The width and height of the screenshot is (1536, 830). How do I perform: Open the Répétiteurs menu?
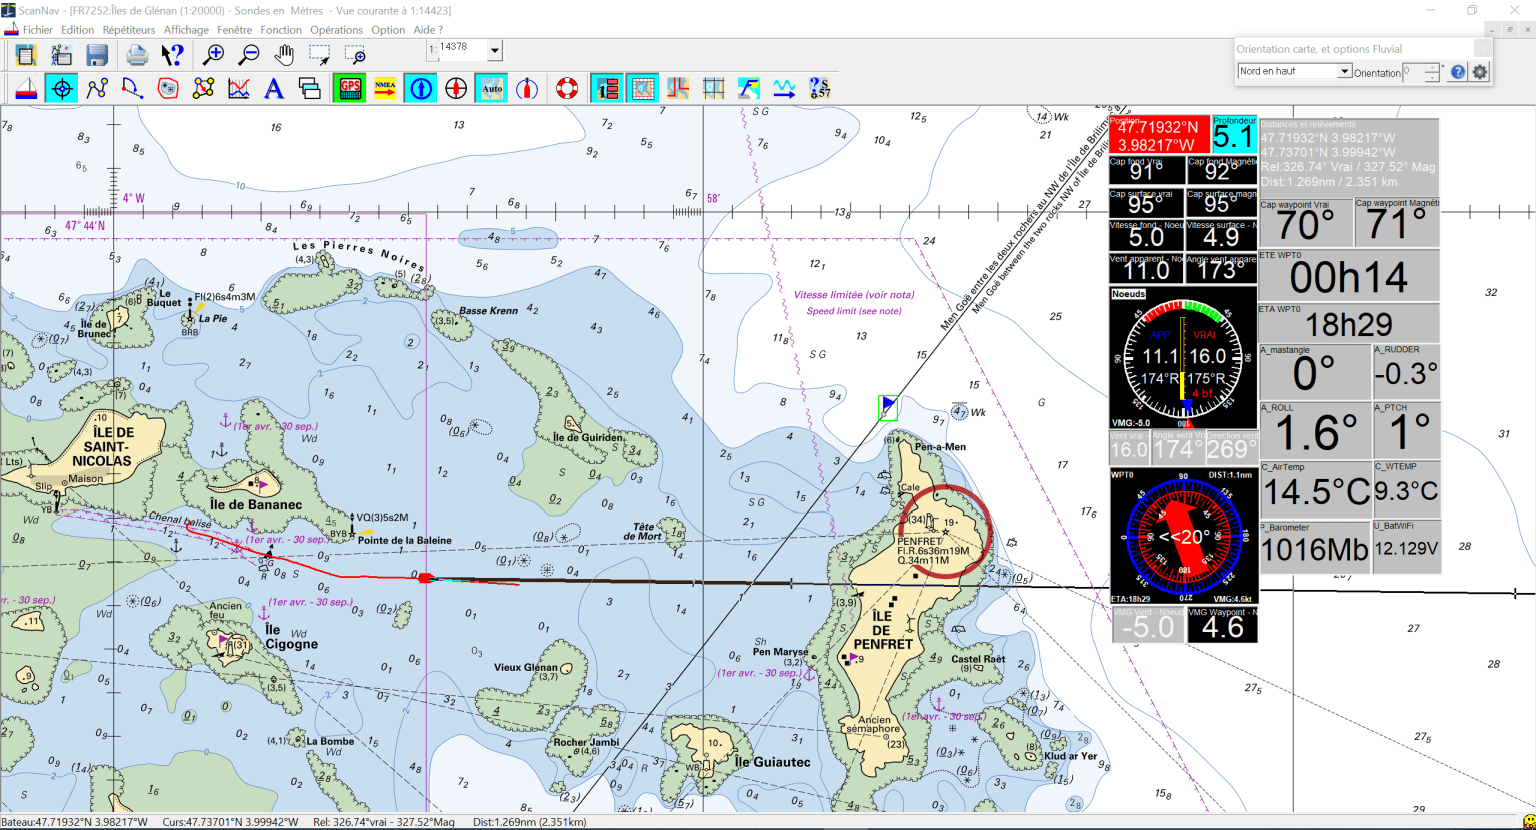(129, 30)
